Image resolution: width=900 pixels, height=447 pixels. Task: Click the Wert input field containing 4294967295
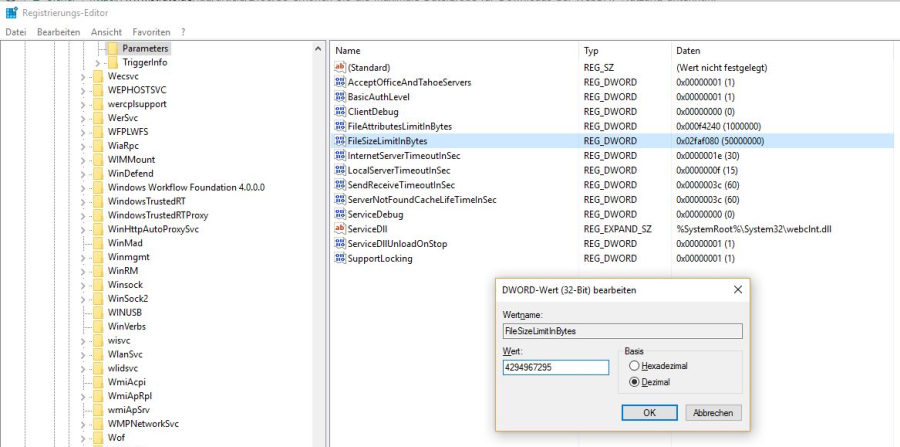click(x=556, y=368)
